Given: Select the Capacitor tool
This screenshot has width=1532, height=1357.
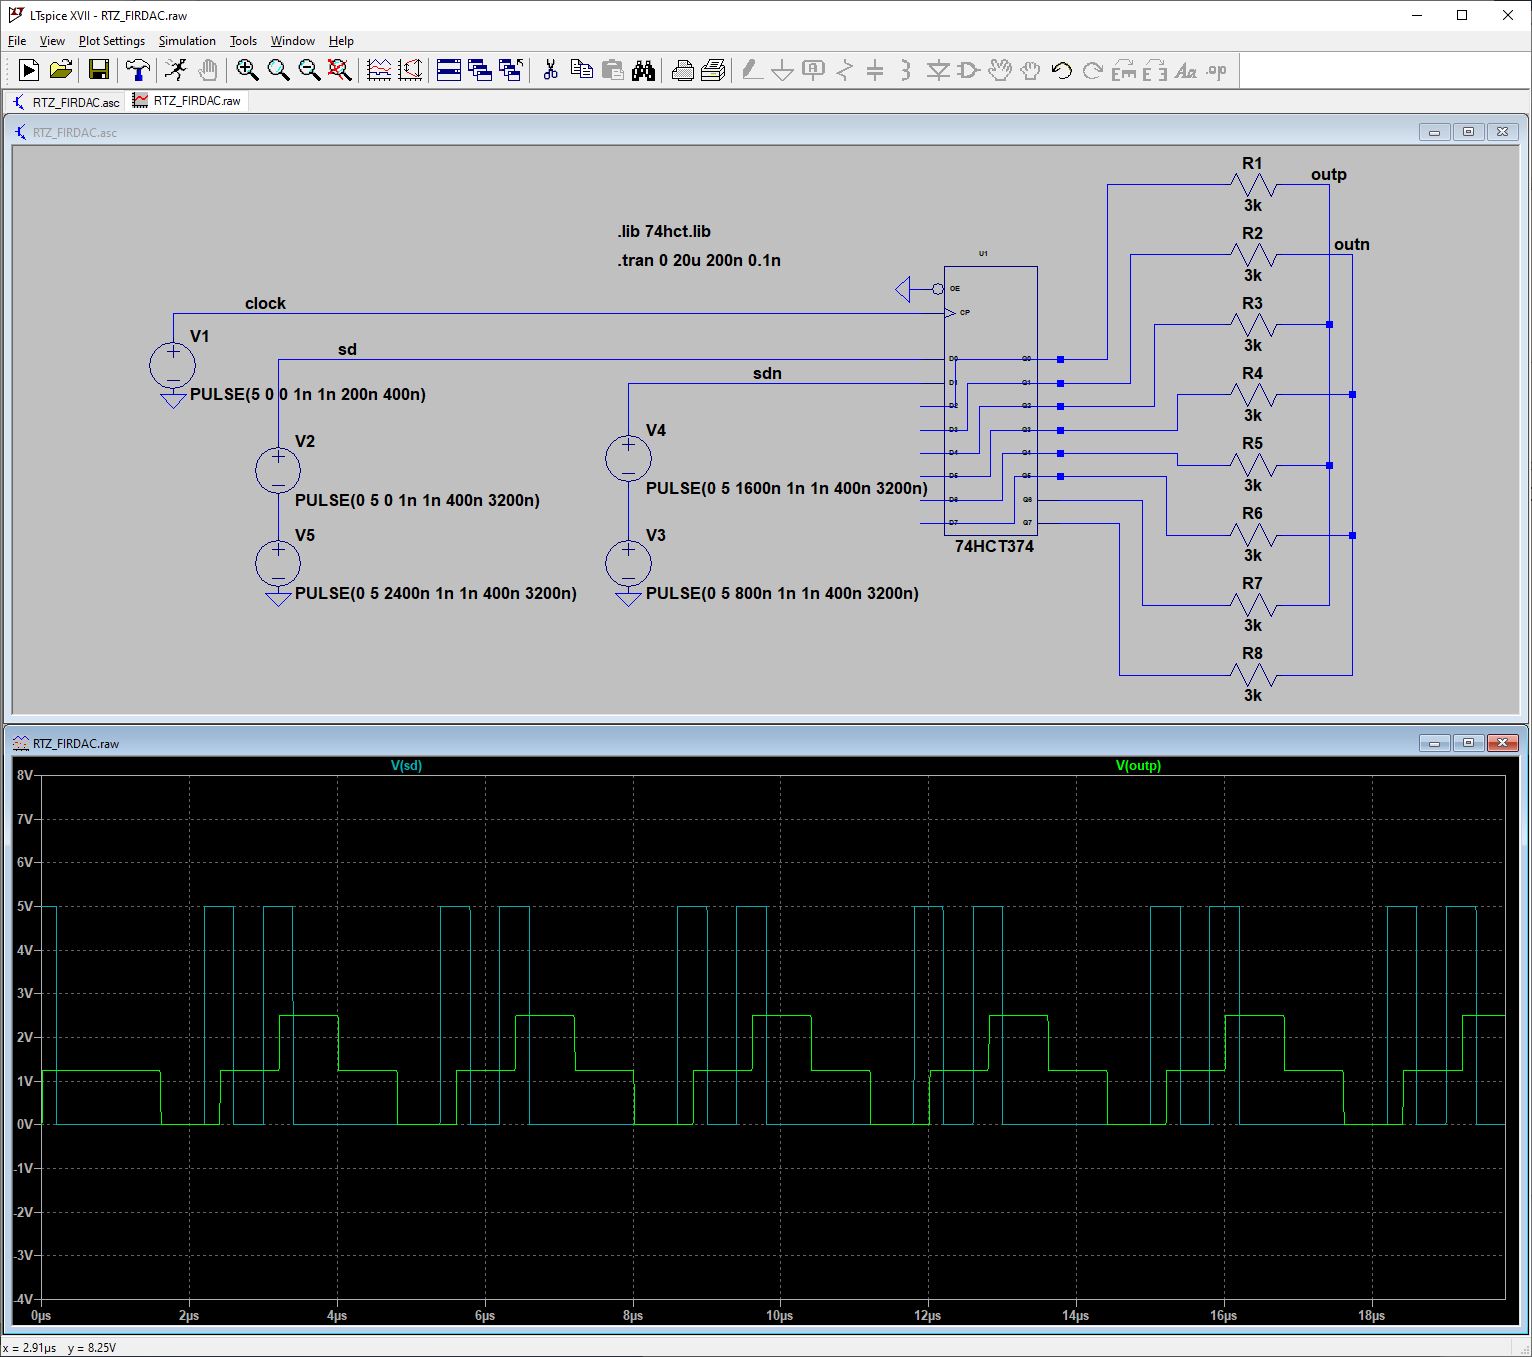Looking at the screenshot, I should pos(875,70).
